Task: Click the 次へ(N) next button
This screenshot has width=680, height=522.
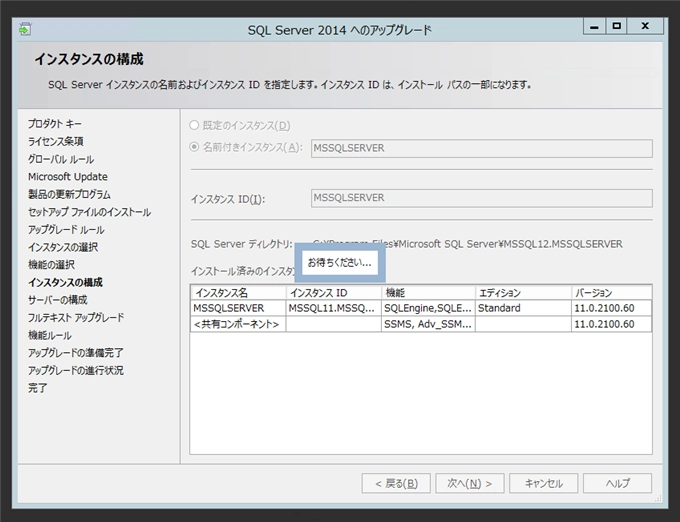Action: [x=470, y=483]
